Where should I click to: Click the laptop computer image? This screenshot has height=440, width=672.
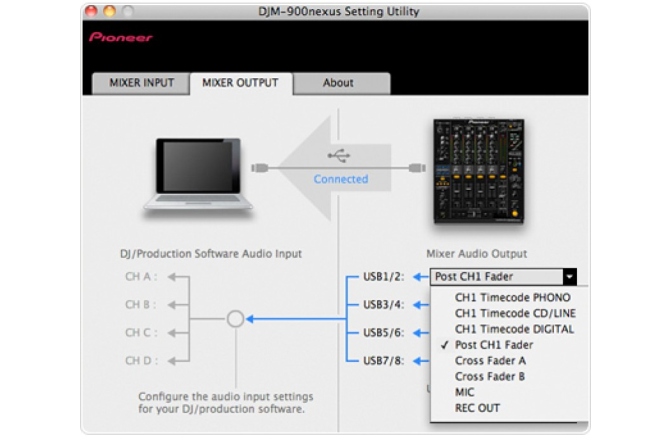click(198, 174)
